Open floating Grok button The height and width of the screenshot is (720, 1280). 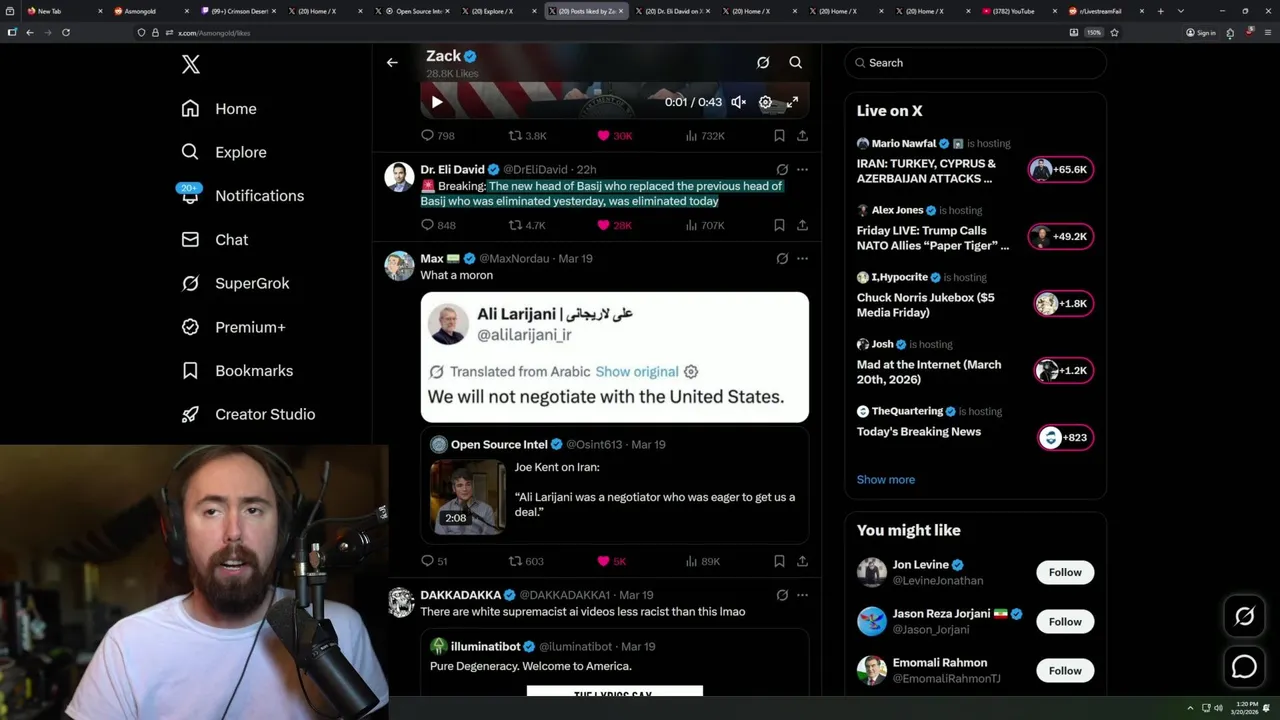point(1244,617)
